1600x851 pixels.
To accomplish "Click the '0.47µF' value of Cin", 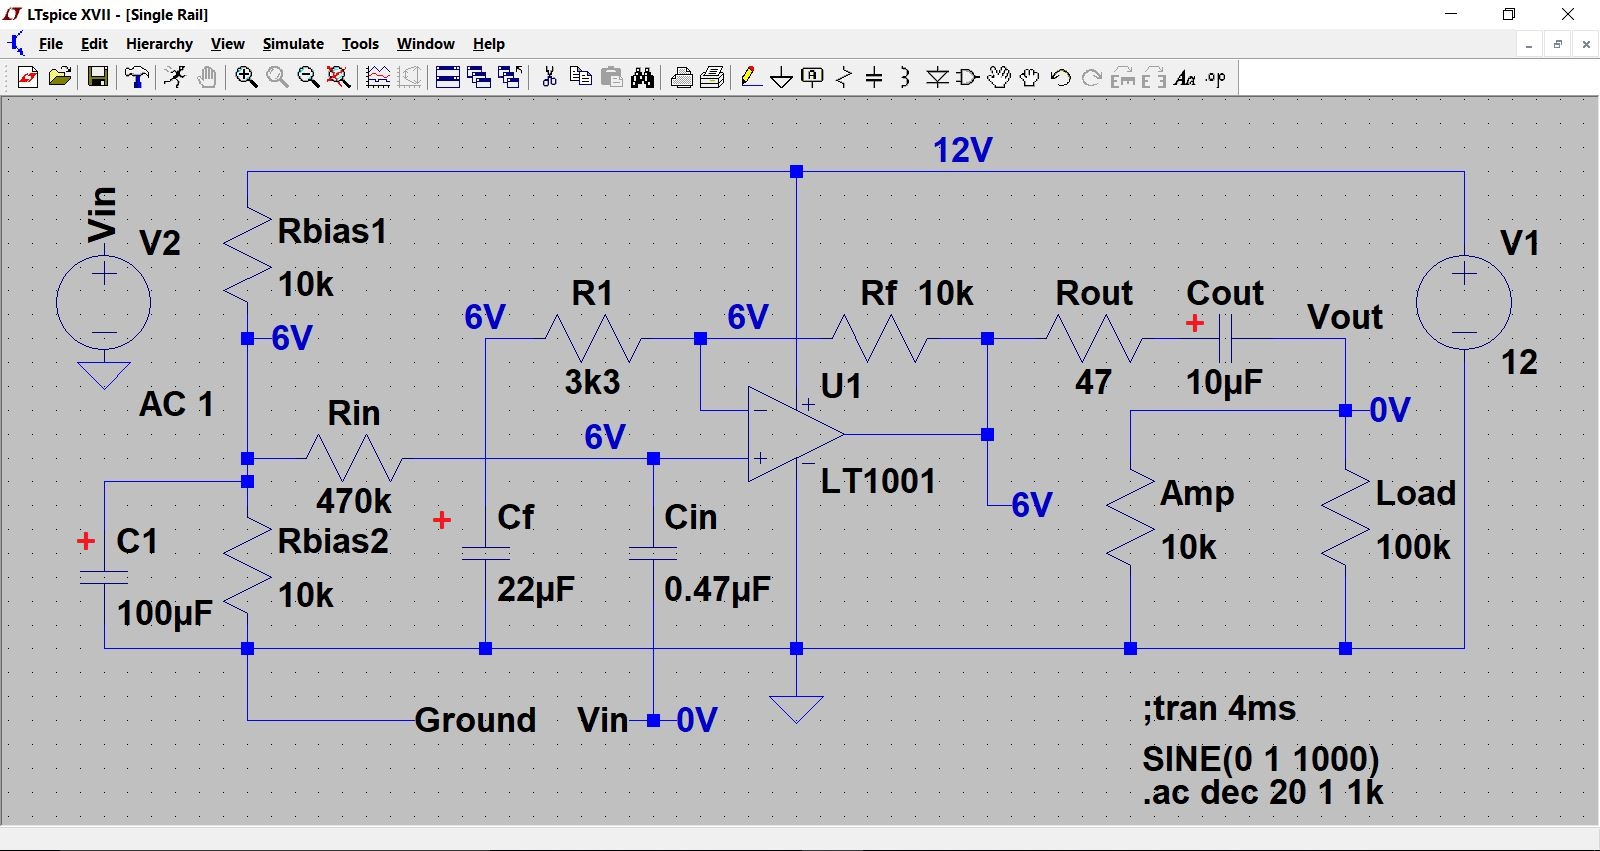I will click(x=718, y=589).
